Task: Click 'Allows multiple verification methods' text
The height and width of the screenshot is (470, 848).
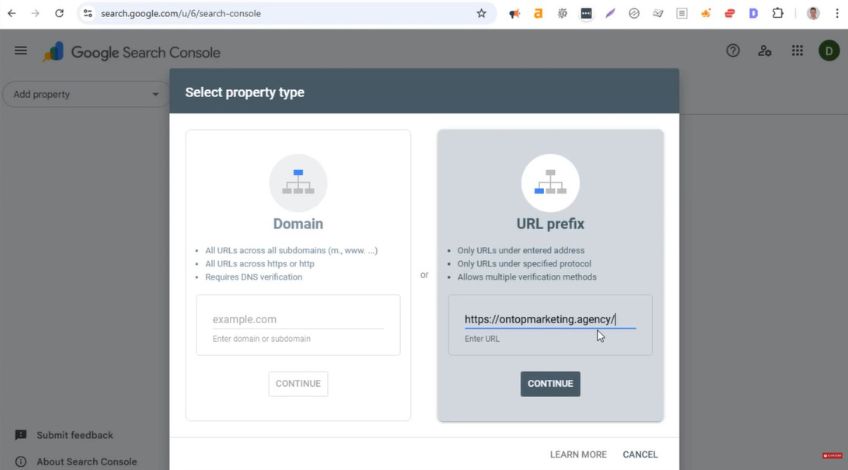Action: coord(527,277)
